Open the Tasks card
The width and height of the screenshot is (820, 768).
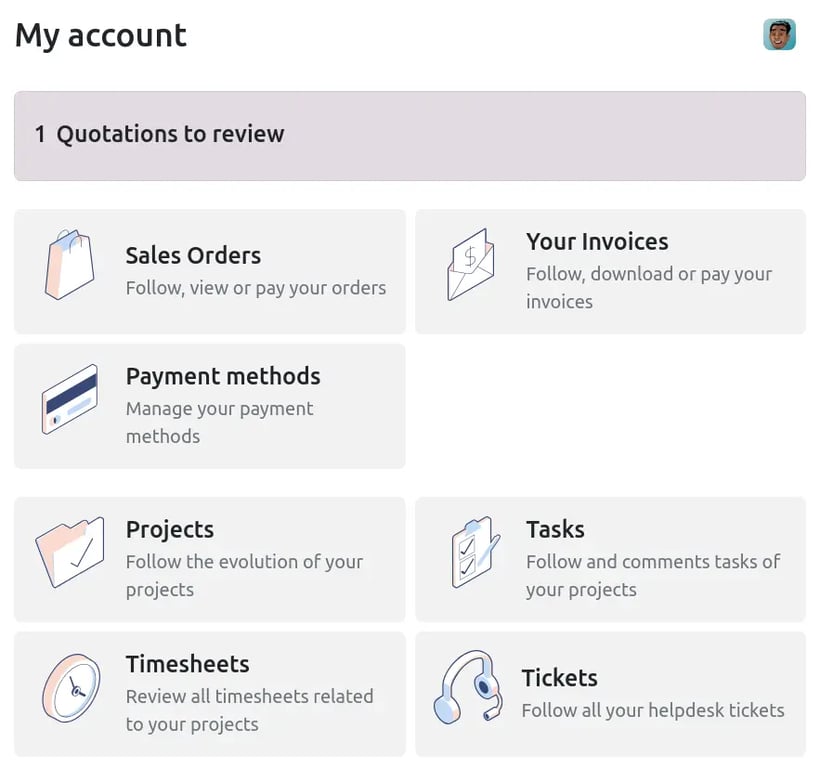point(610,560)
